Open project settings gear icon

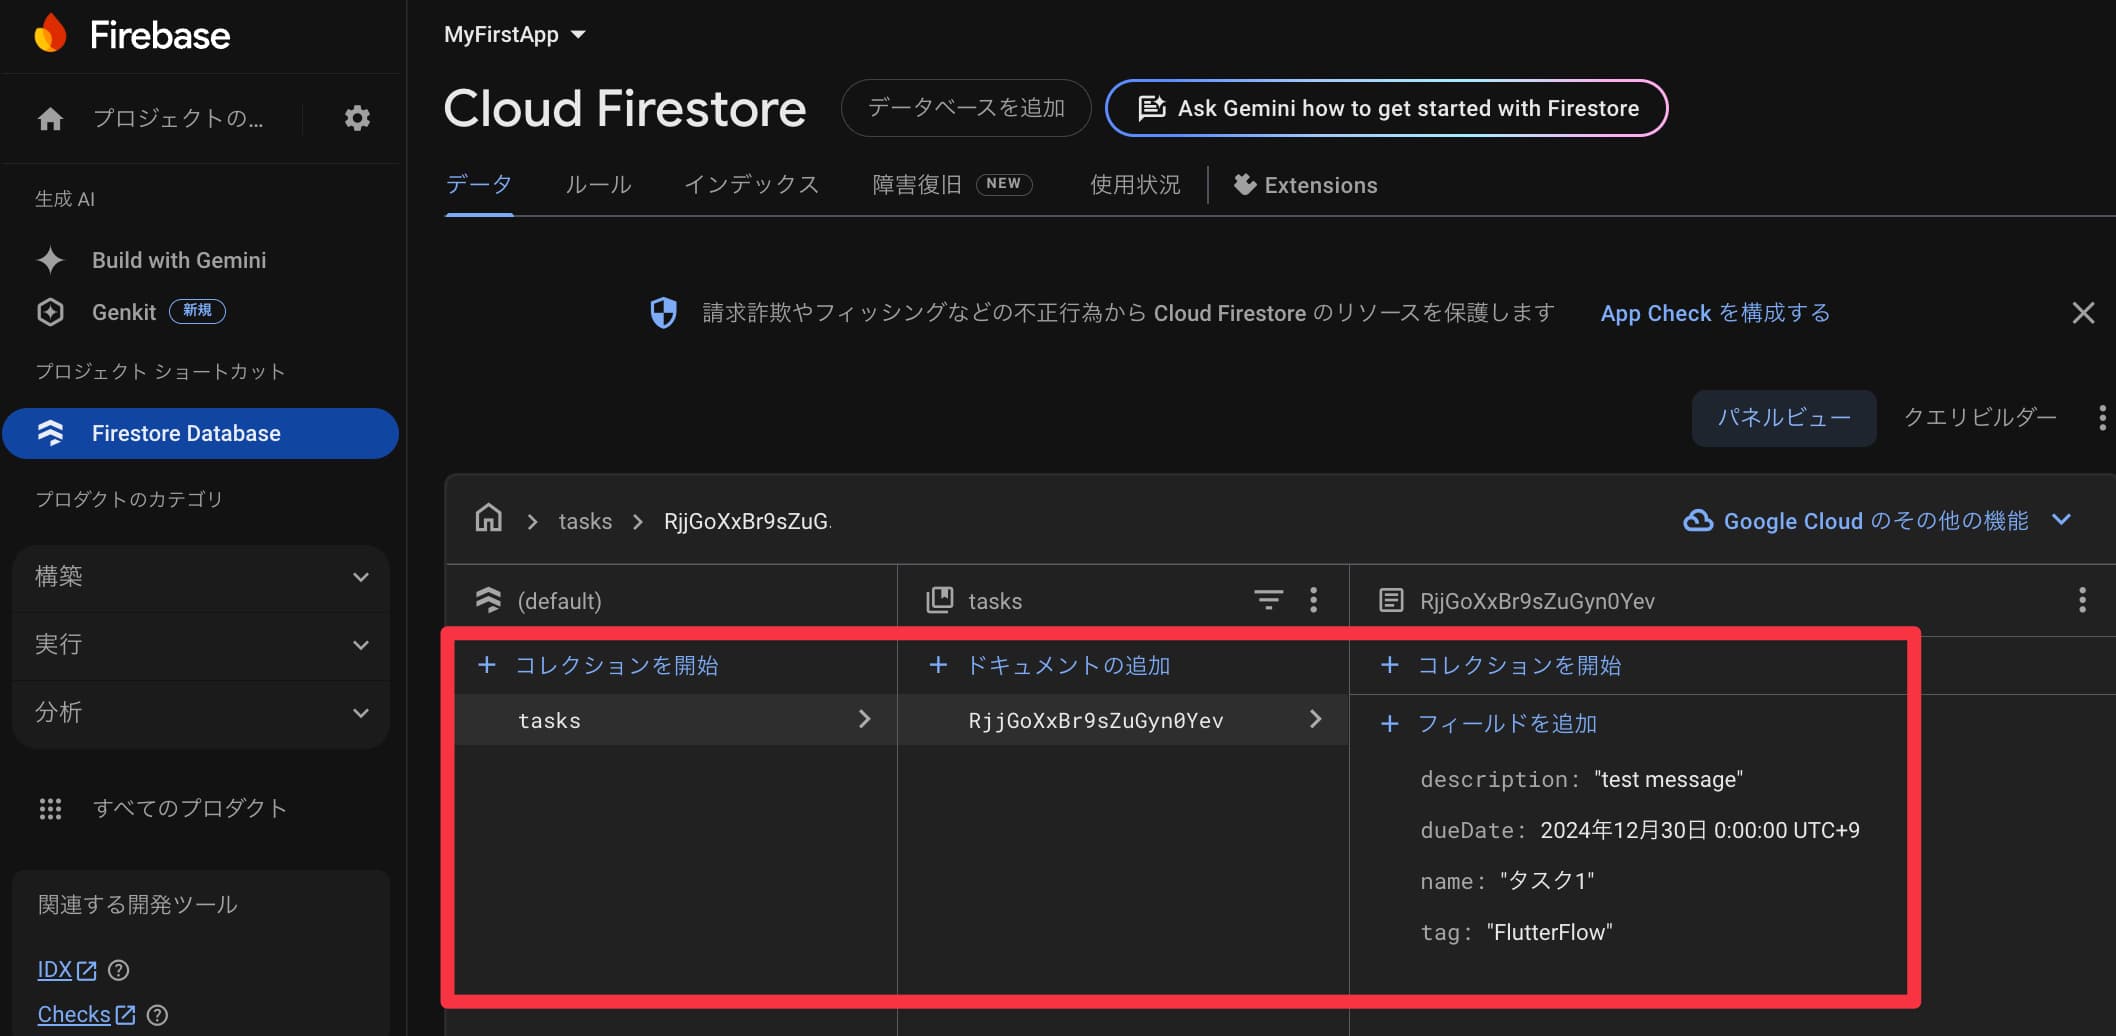point(357,118)
